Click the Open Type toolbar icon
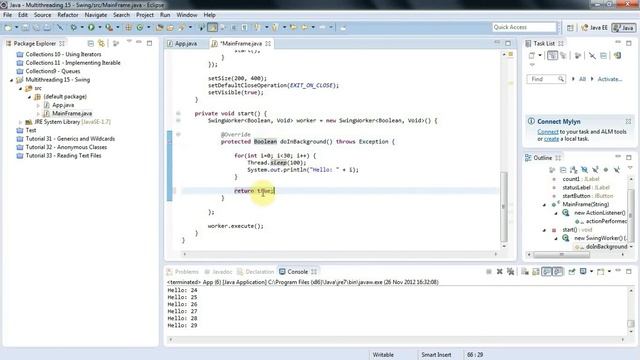The image size is (640, 360). pos(160,27)
